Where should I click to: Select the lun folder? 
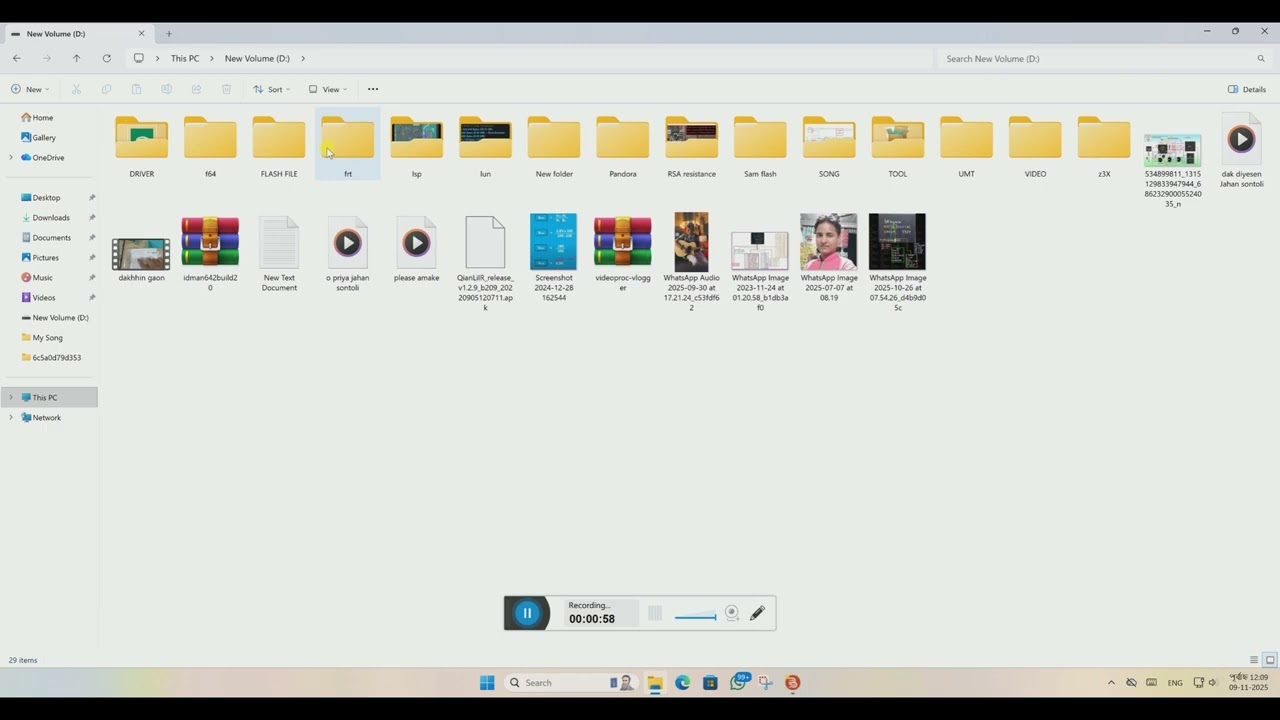485,146
